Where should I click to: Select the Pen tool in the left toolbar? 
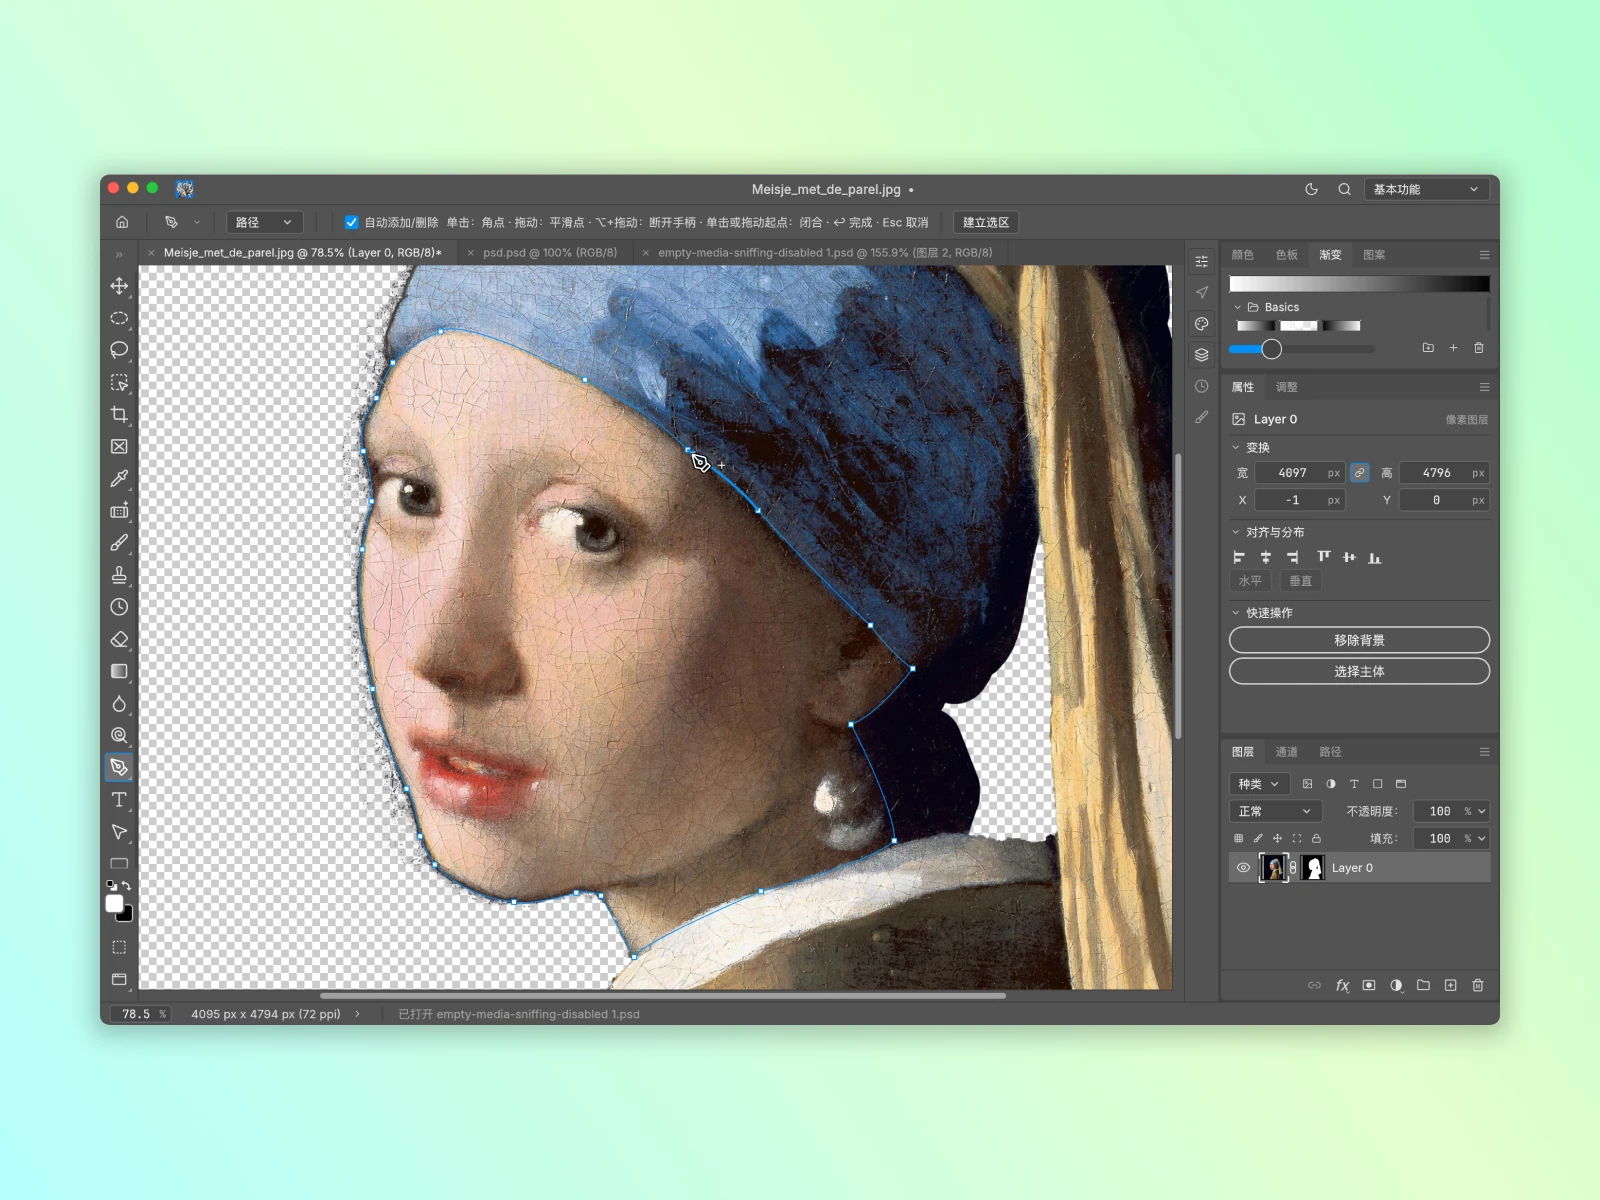[x=119, y=767]
